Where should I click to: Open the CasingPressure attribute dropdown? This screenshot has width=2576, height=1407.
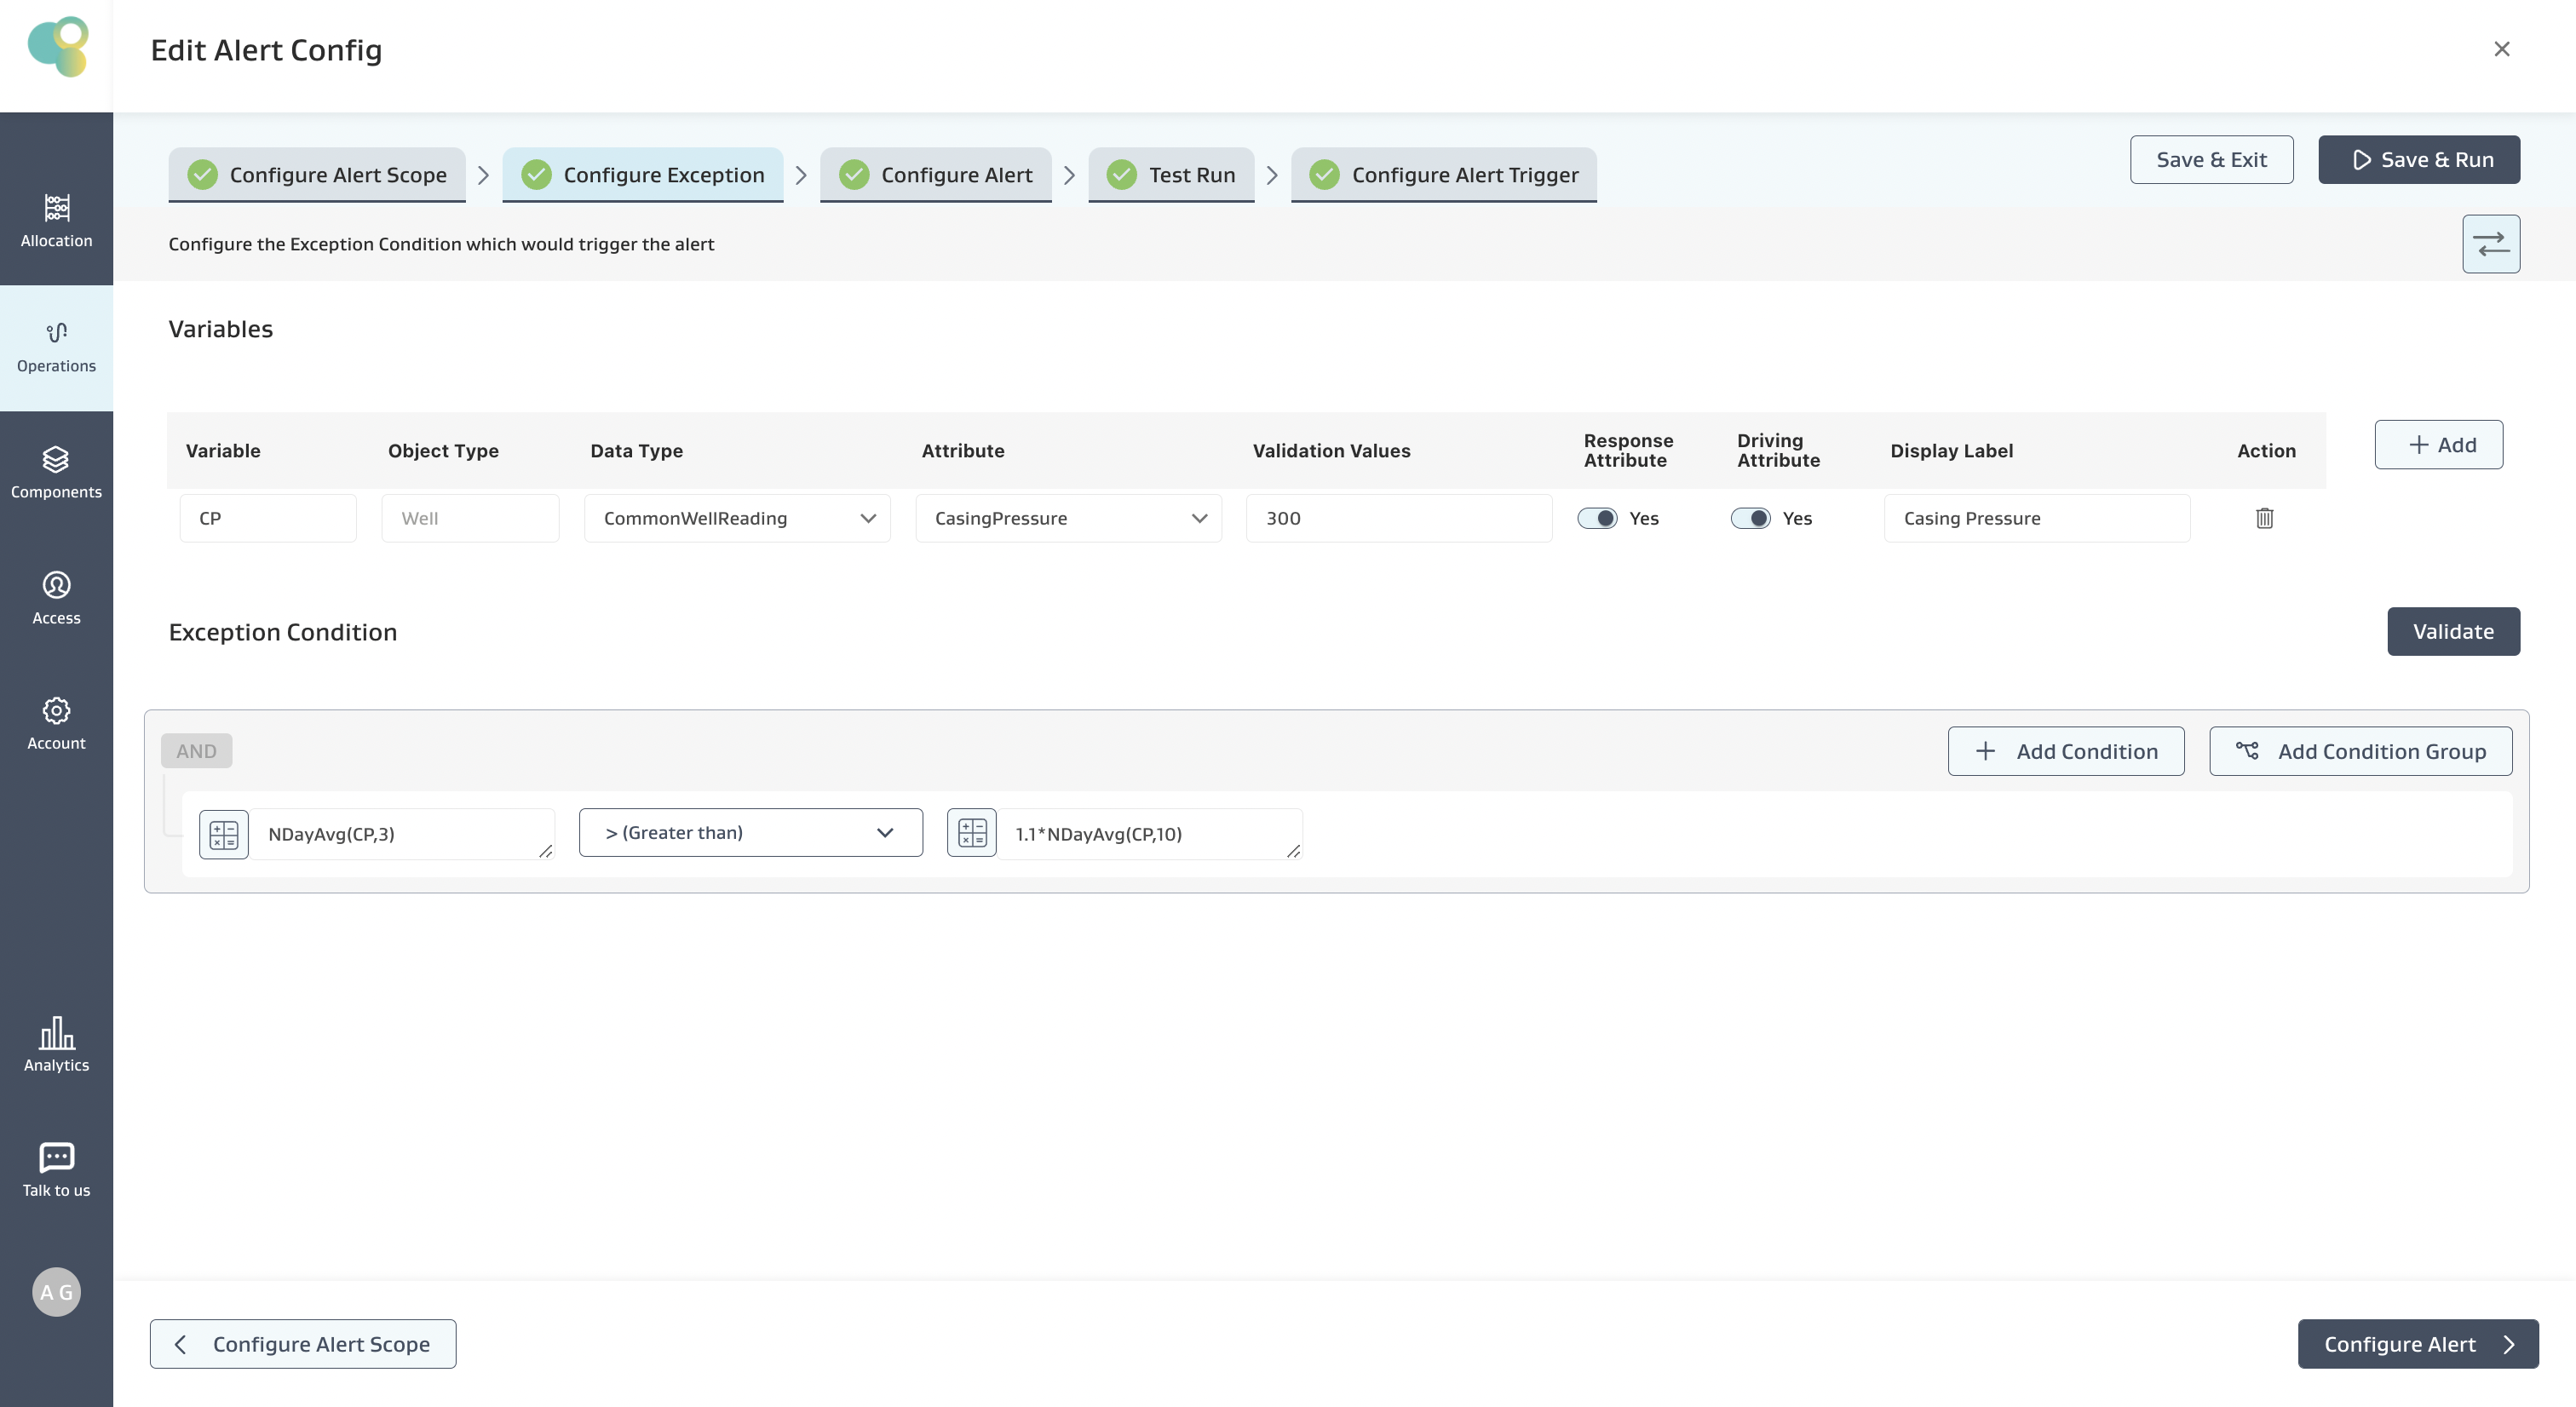click(x=1068, y=518)
